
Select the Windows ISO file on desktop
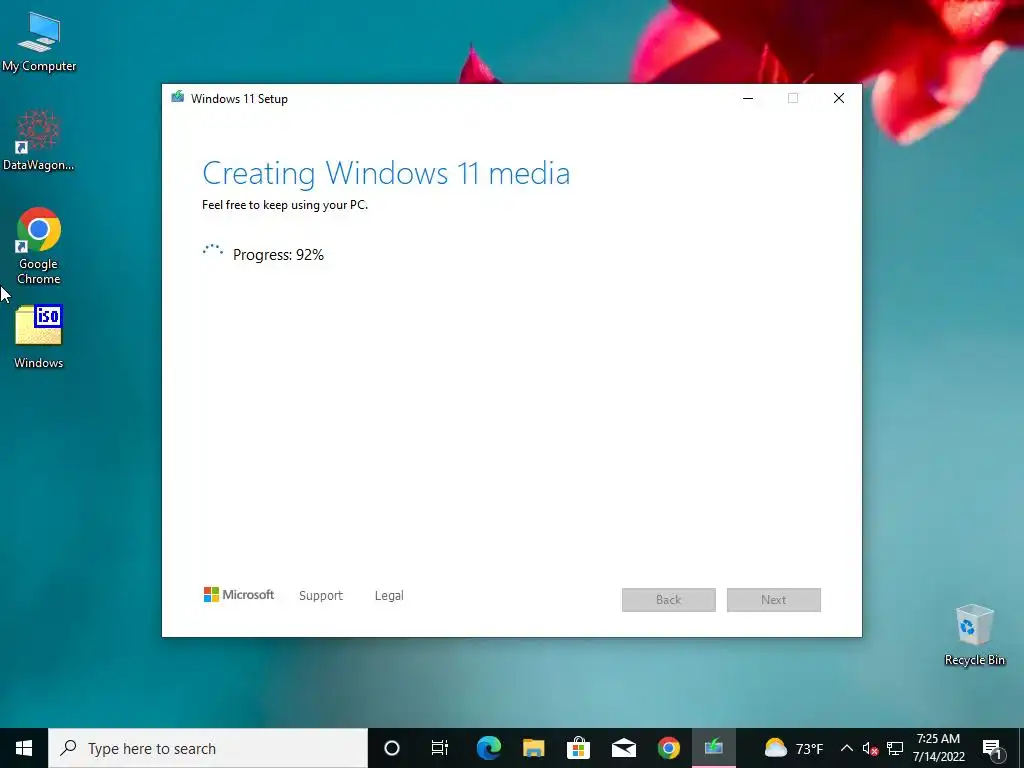[39, 337]
